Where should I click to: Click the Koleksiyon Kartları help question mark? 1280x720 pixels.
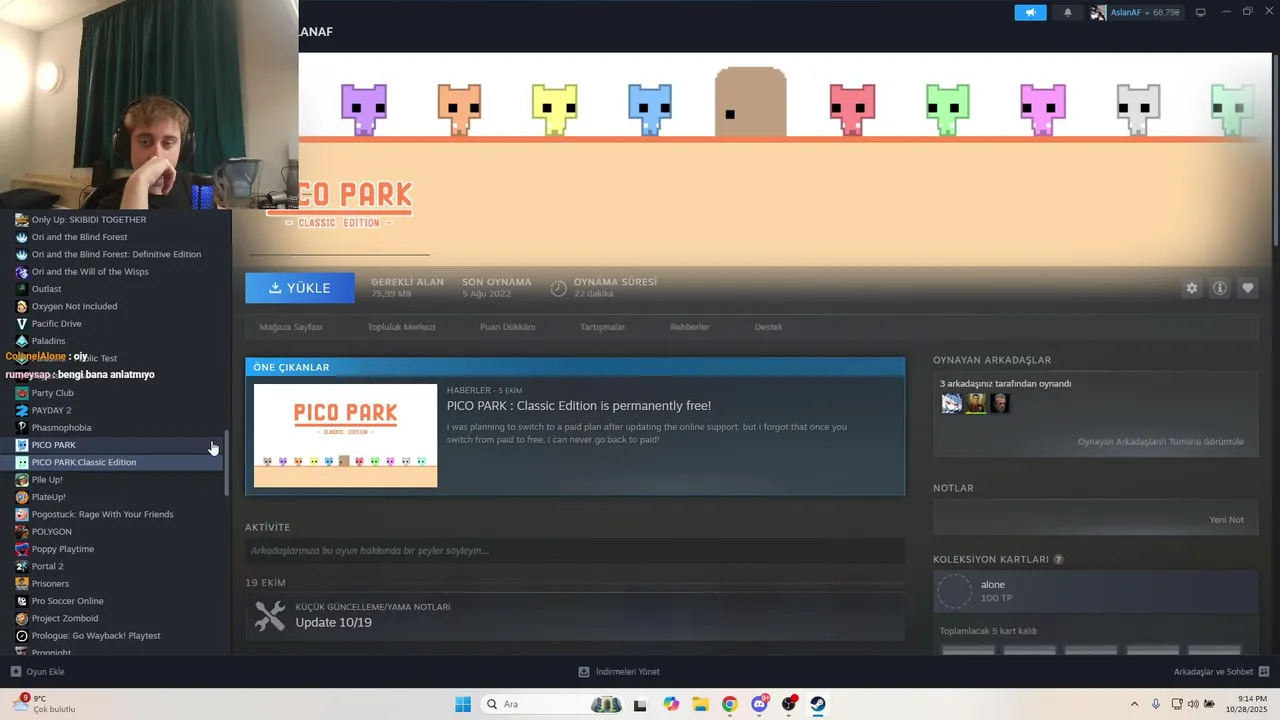pyautogui.click(x=1058, y=560)
